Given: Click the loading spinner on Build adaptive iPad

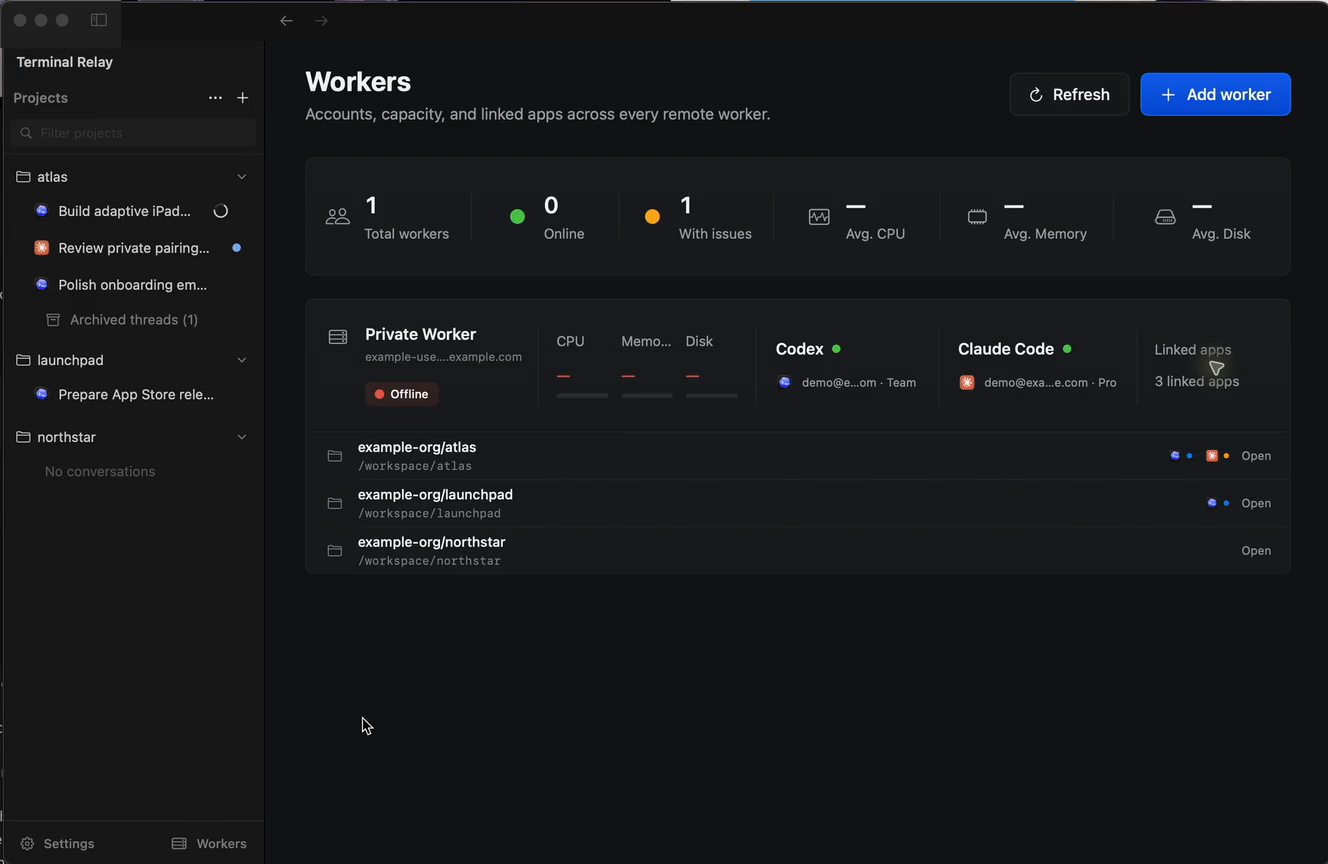Looking at the screenshot, I should point(221,211).
